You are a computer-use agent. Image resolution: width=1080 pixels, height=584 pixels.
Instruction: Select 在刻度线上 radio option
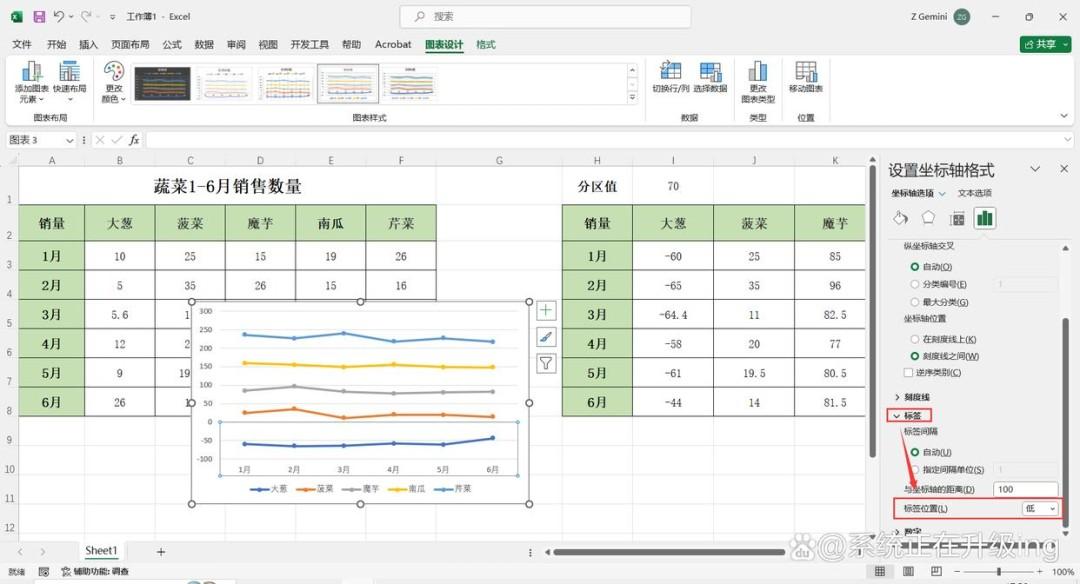(915, 340)
